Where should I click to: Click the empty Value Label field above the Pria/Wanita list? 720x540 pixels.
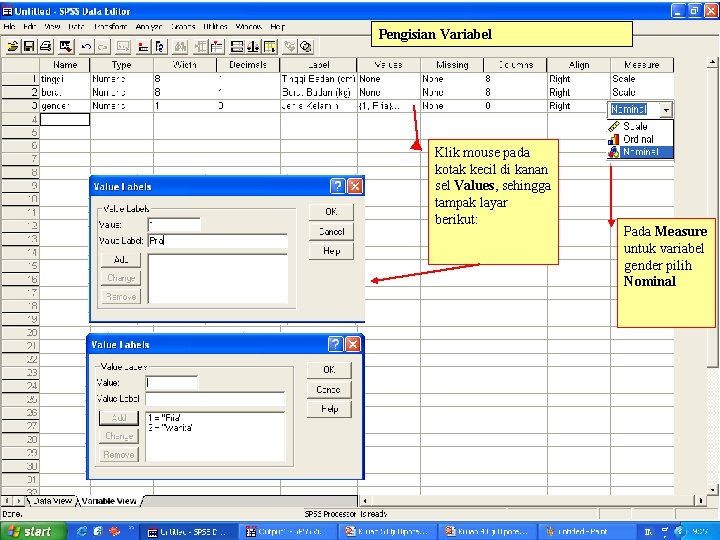(x=215, y=399)
